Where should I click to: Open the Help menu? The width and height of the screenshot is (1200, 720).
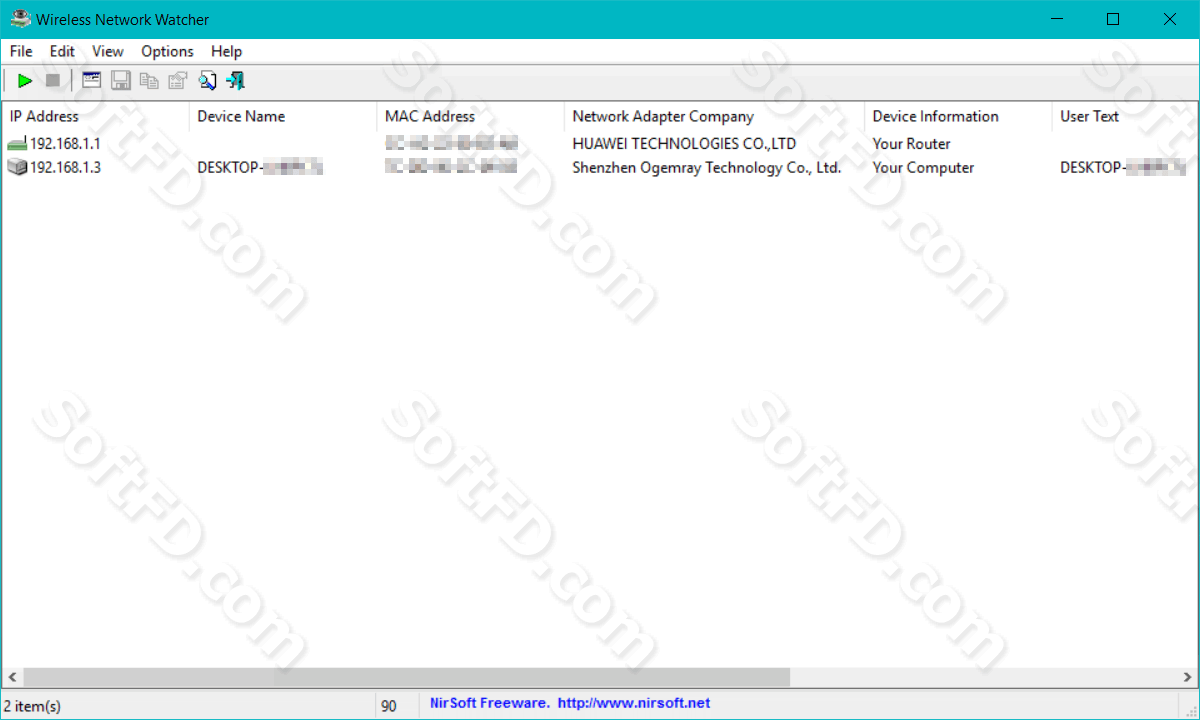226,51
